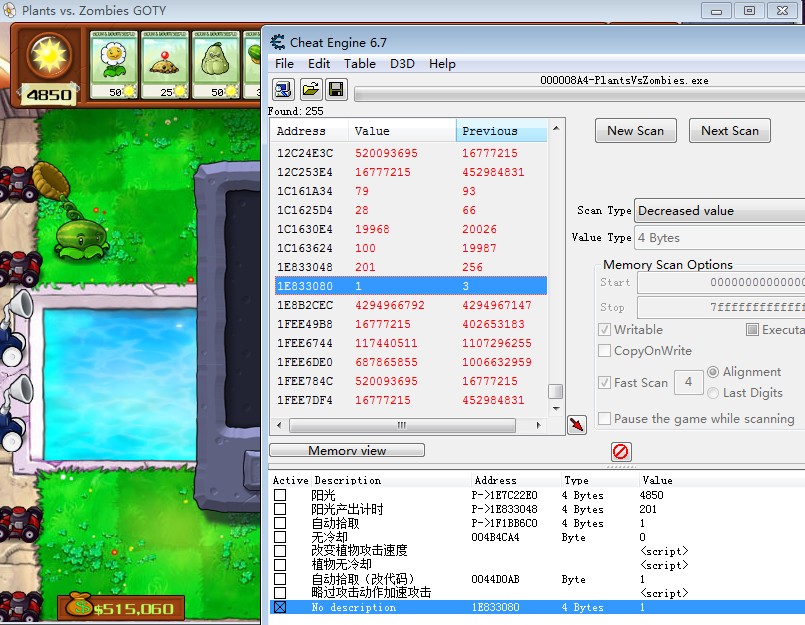Screen dimensions: 805x625
Task: Activate the 自动拾取 entry checkbox
Action: 280,523
